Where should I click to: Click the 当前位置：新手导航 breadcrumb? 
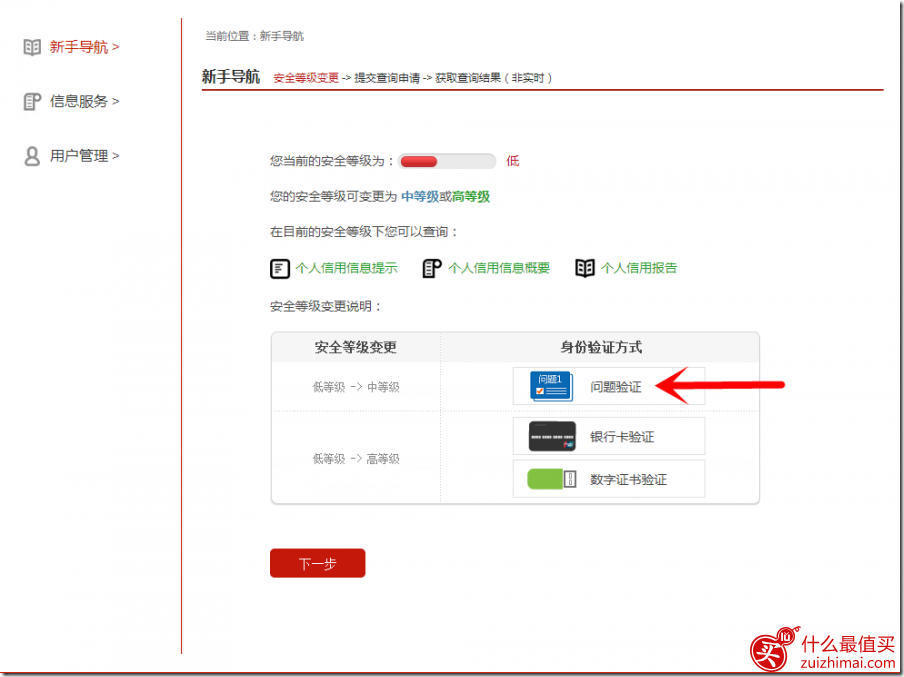pos(254,36)
